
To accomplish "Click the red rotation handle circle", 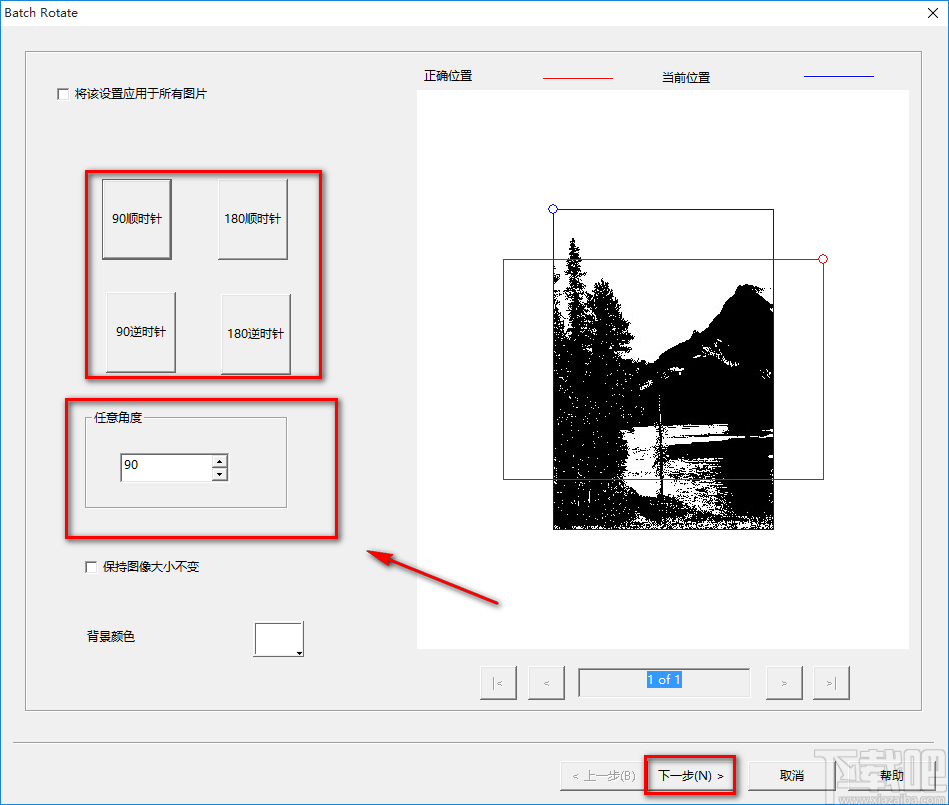I will coord(823,259).
